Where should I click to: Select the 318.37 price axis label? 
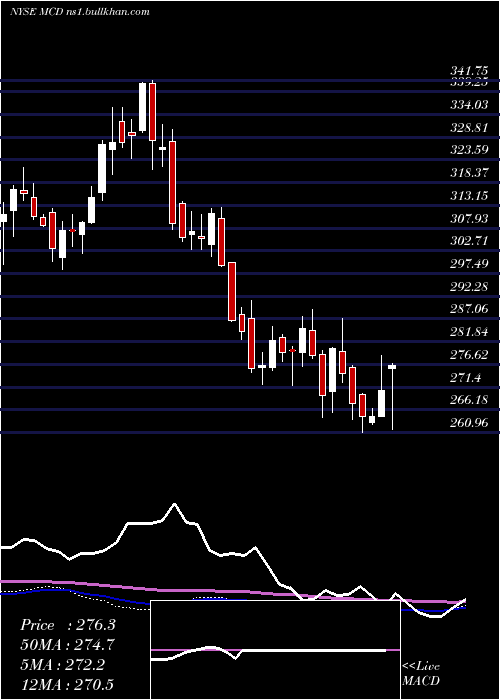point(469,172)
